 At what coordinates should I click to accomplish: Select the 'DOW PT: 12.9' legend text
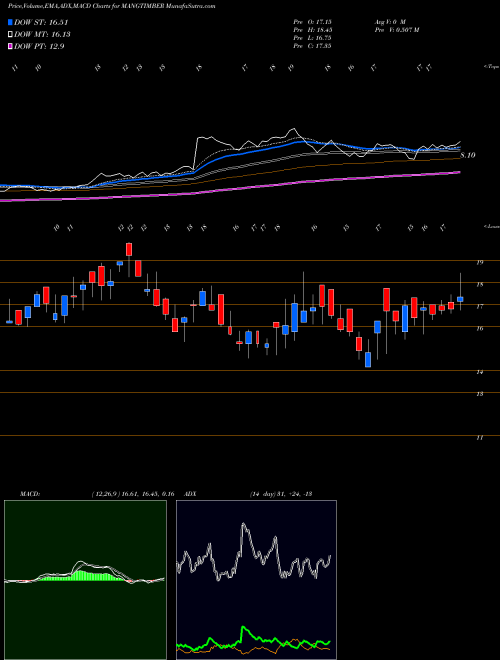[x=39, y=47]
